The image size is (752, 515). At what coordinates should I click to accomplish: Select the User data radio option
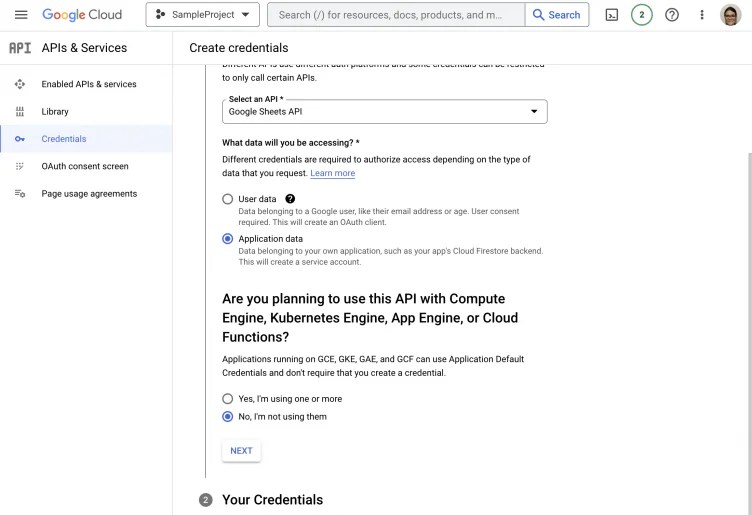click(228, 199)
